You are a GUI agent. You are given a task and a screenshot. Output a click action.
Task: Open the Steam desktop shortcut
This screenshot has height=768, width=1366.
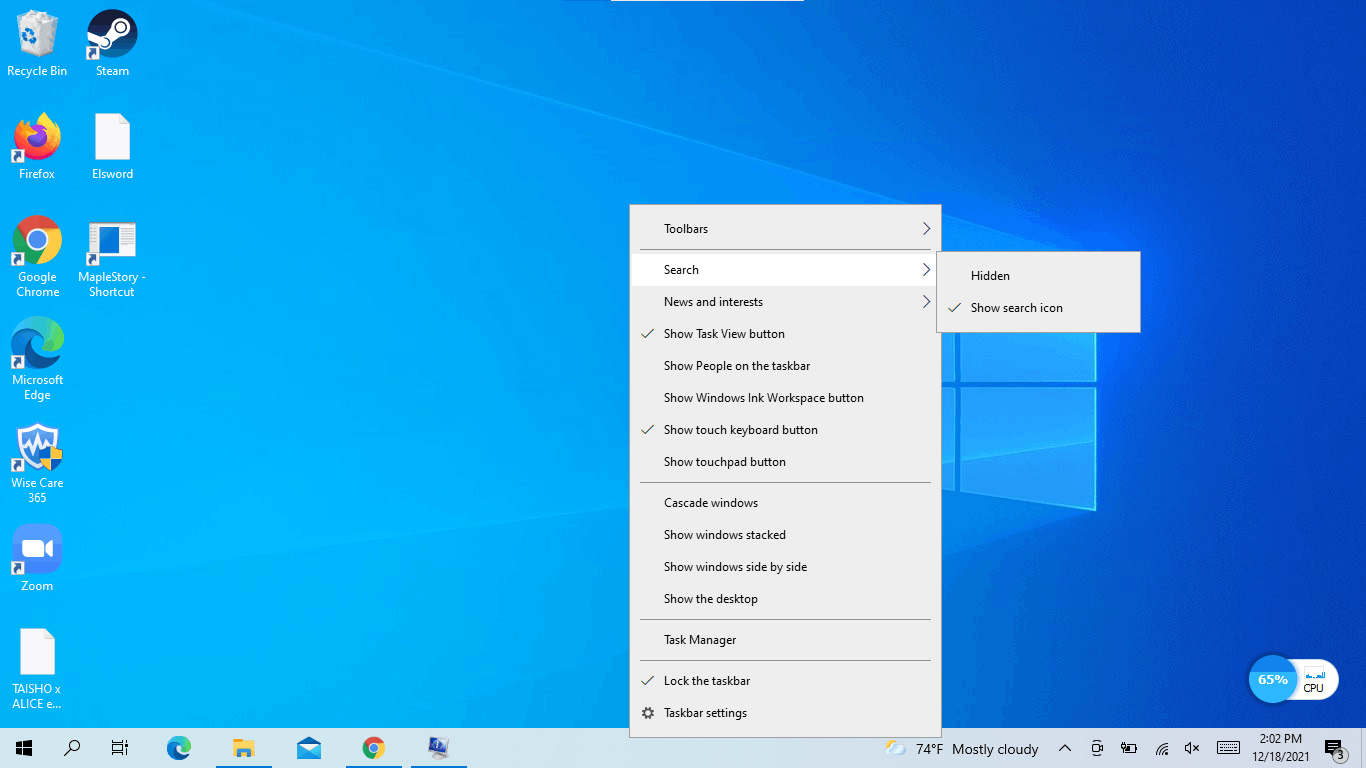112,42
